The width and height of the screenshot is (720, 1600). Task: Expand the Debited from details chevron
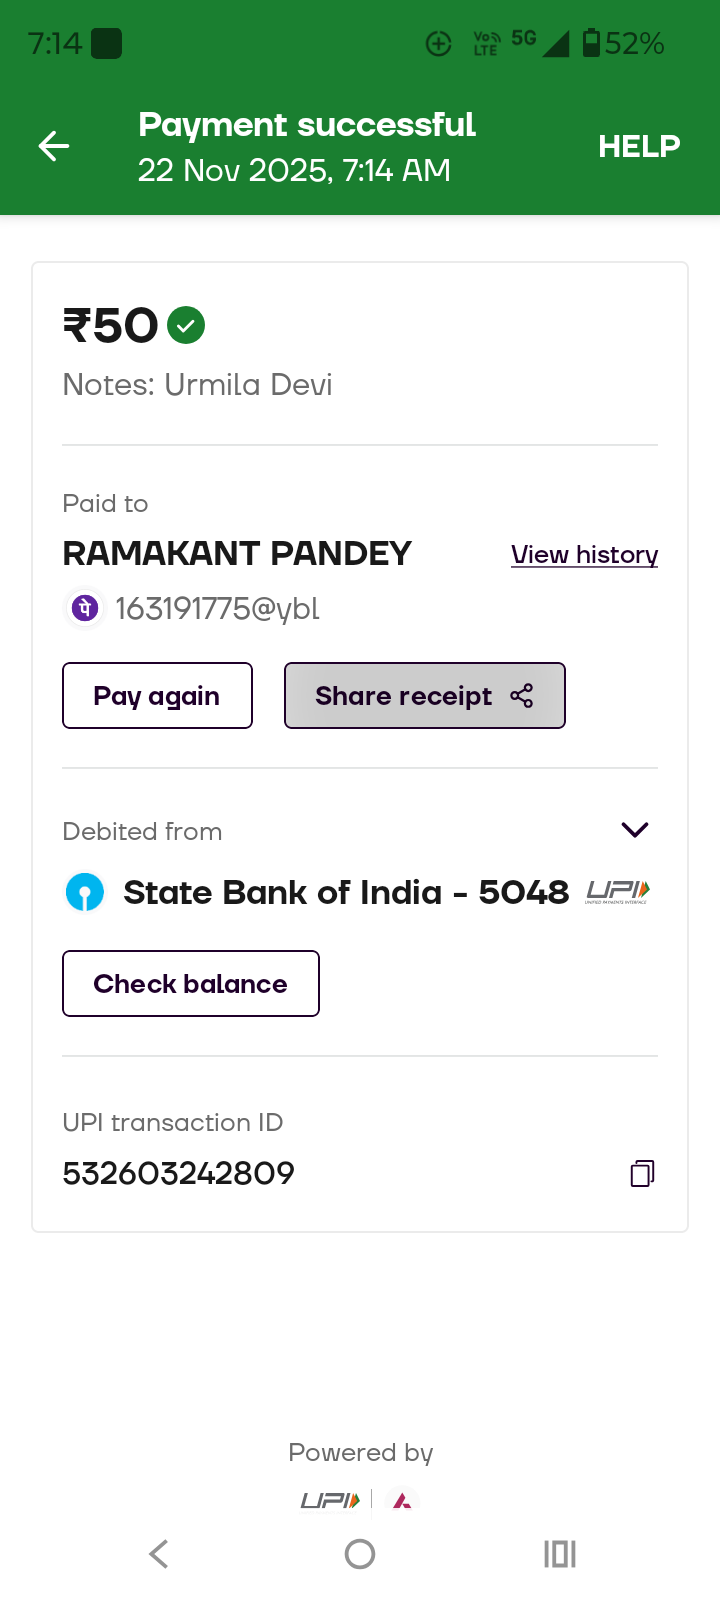click(635, 830)
